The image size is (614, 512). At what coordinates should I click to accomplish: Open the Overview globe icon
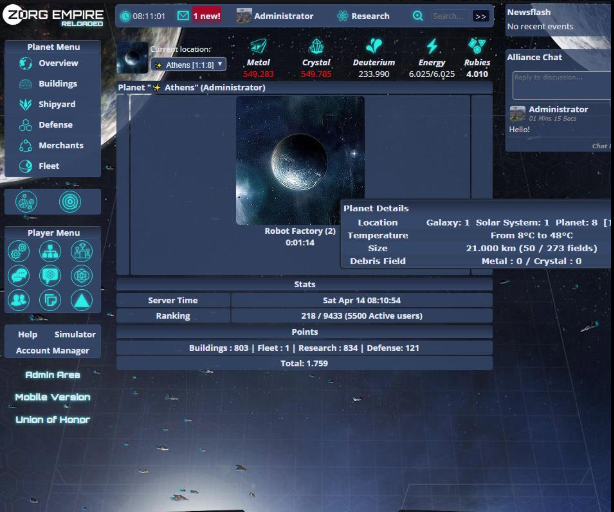pyautogui.click(x=25, y=63)
